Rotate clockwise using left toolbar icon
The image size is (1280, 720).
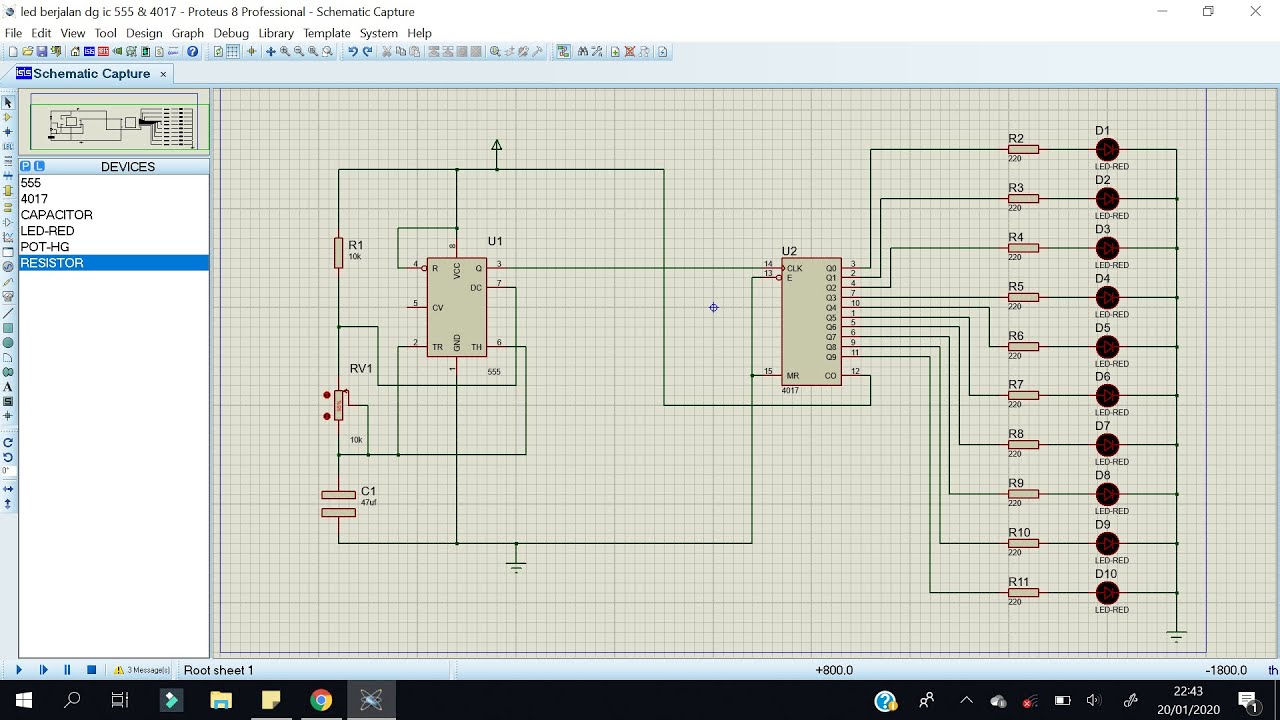[8, 442]
